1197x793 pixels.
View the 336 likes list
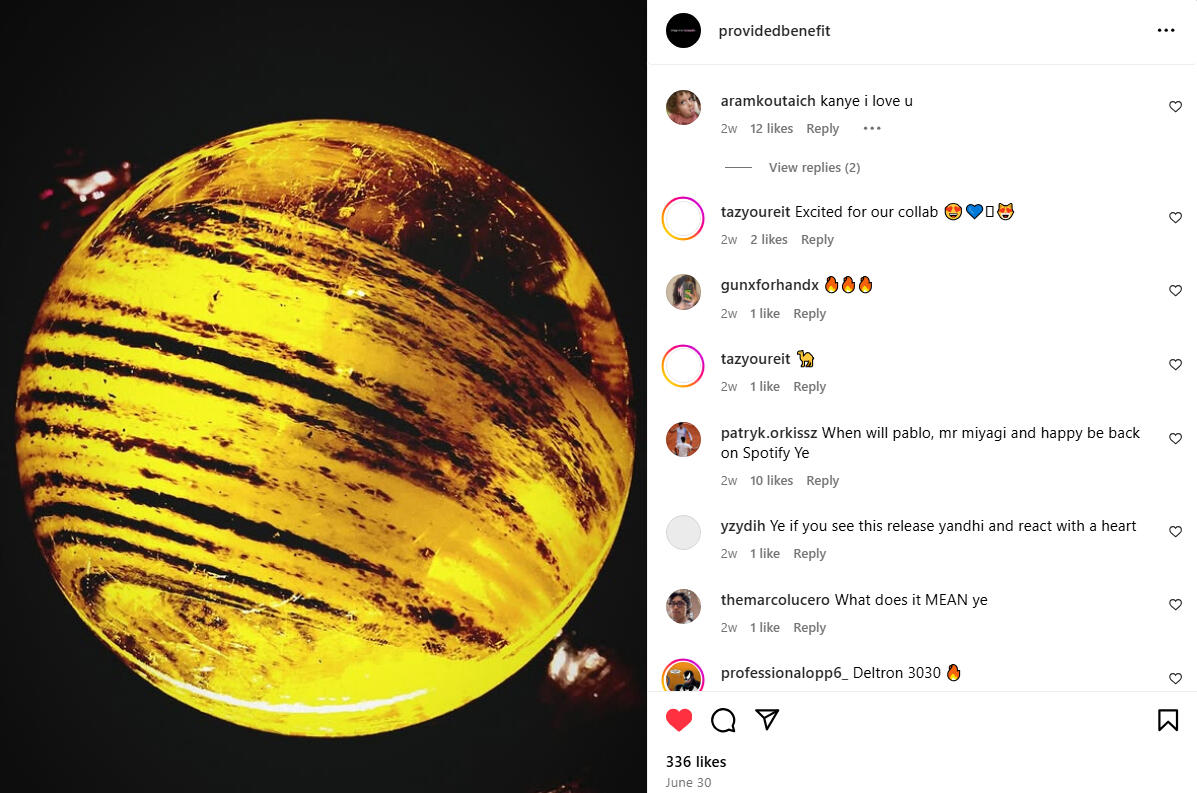click(695, 762)
